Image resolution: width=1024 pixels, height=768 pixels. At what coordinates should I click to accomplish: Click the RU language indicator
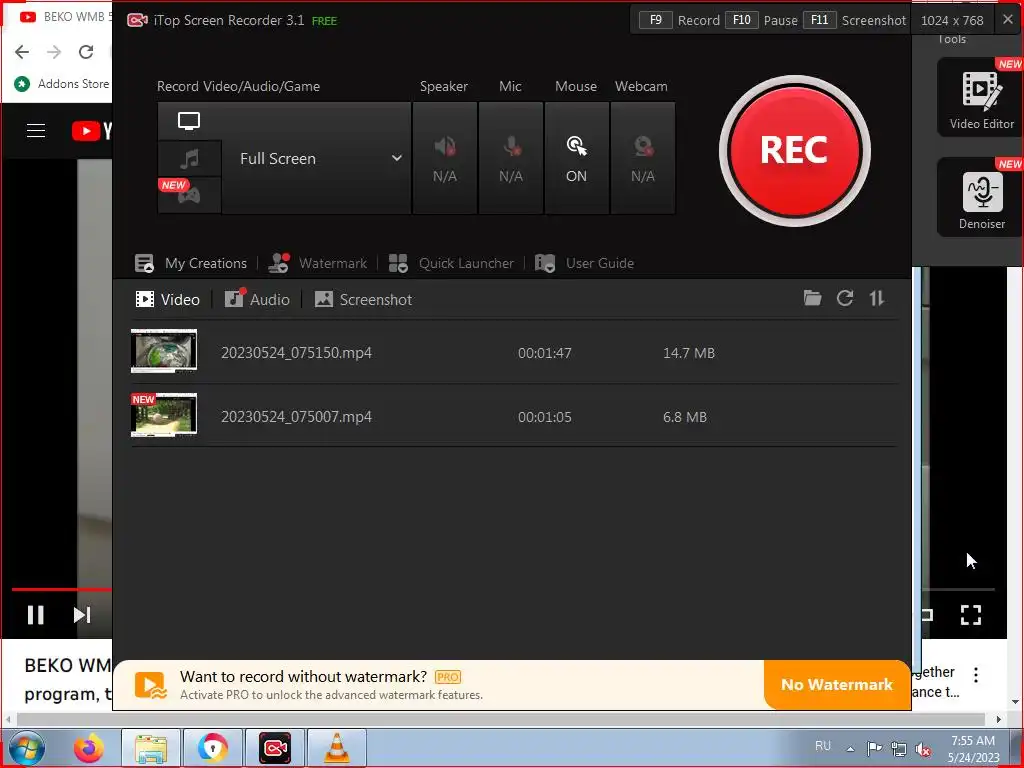[x=823, y=746]
